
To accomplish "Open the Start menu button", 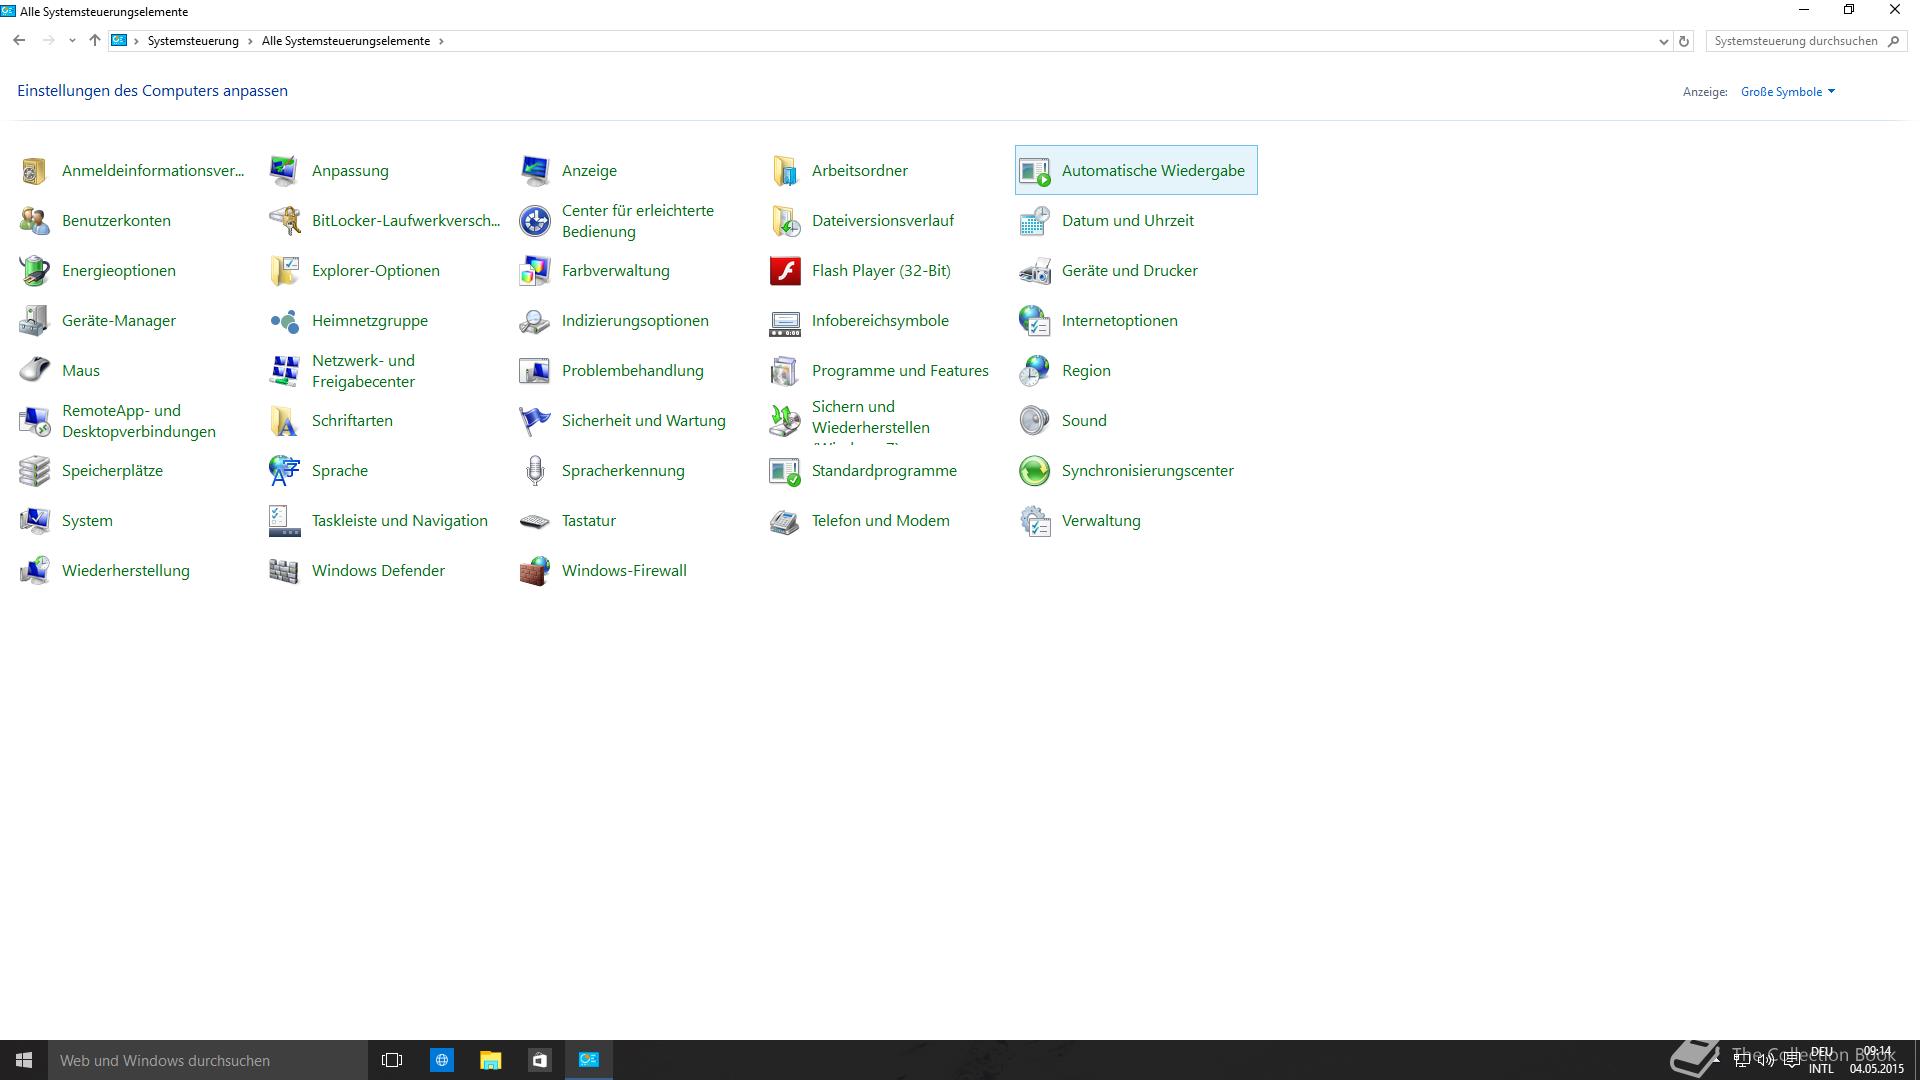I will (24, 1060).
